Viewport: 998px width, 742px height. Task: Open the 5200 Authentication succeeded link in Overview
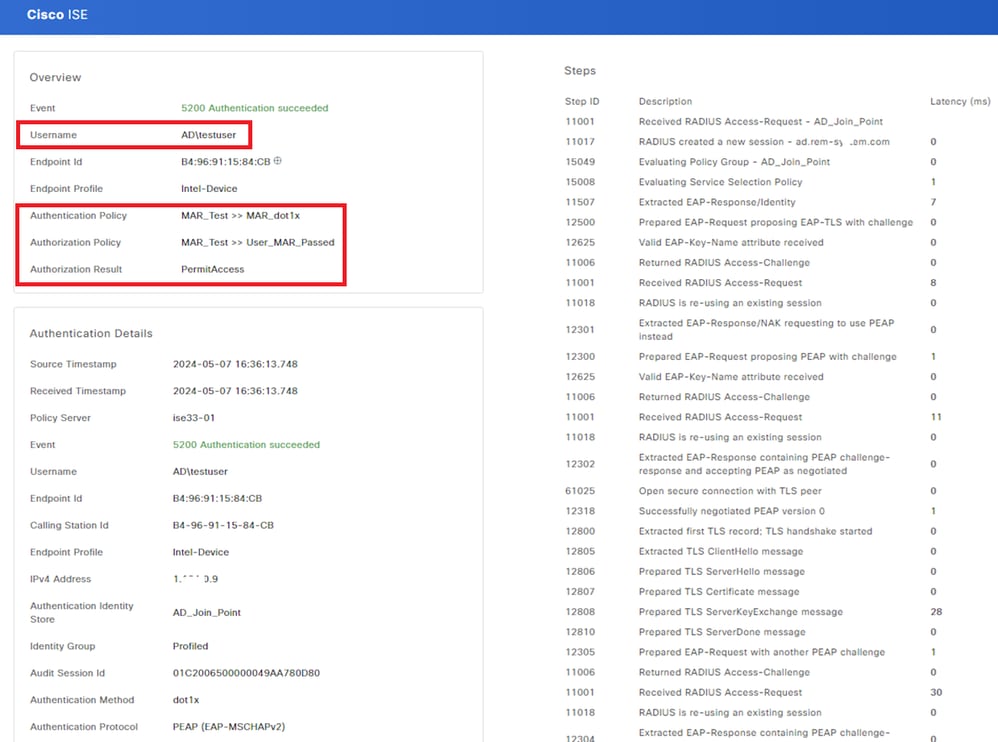tap(255, 108)
